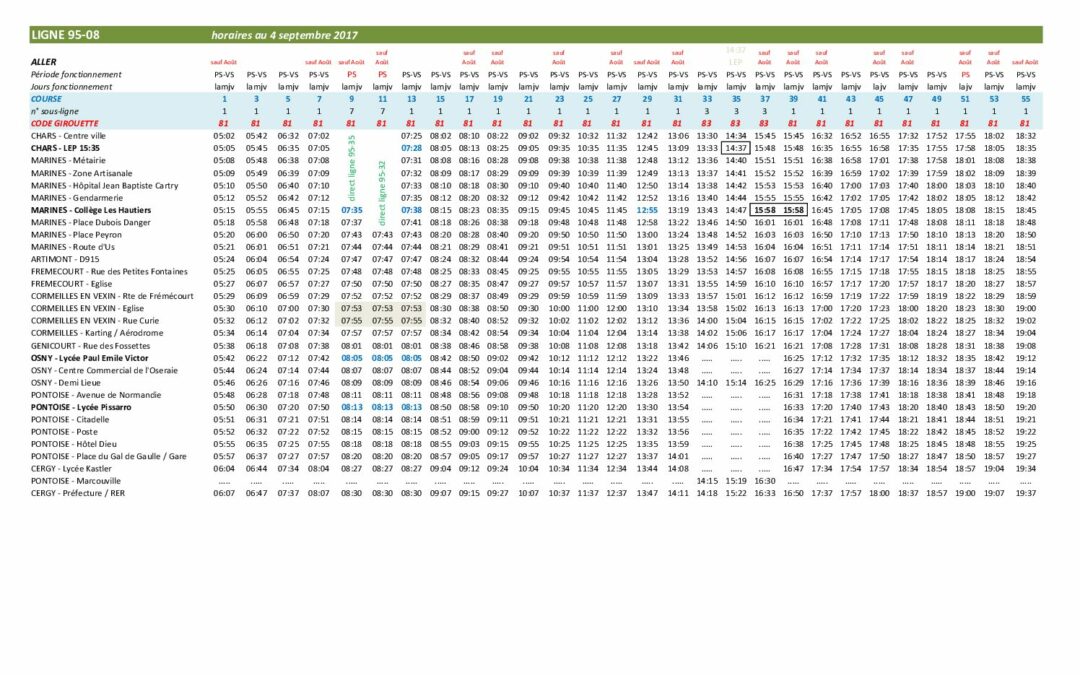This screenshot has width=1080, height=675.
Task: Select the stop 'MARINES - Collège Les Hautiers'
Action: click(90, 210)
